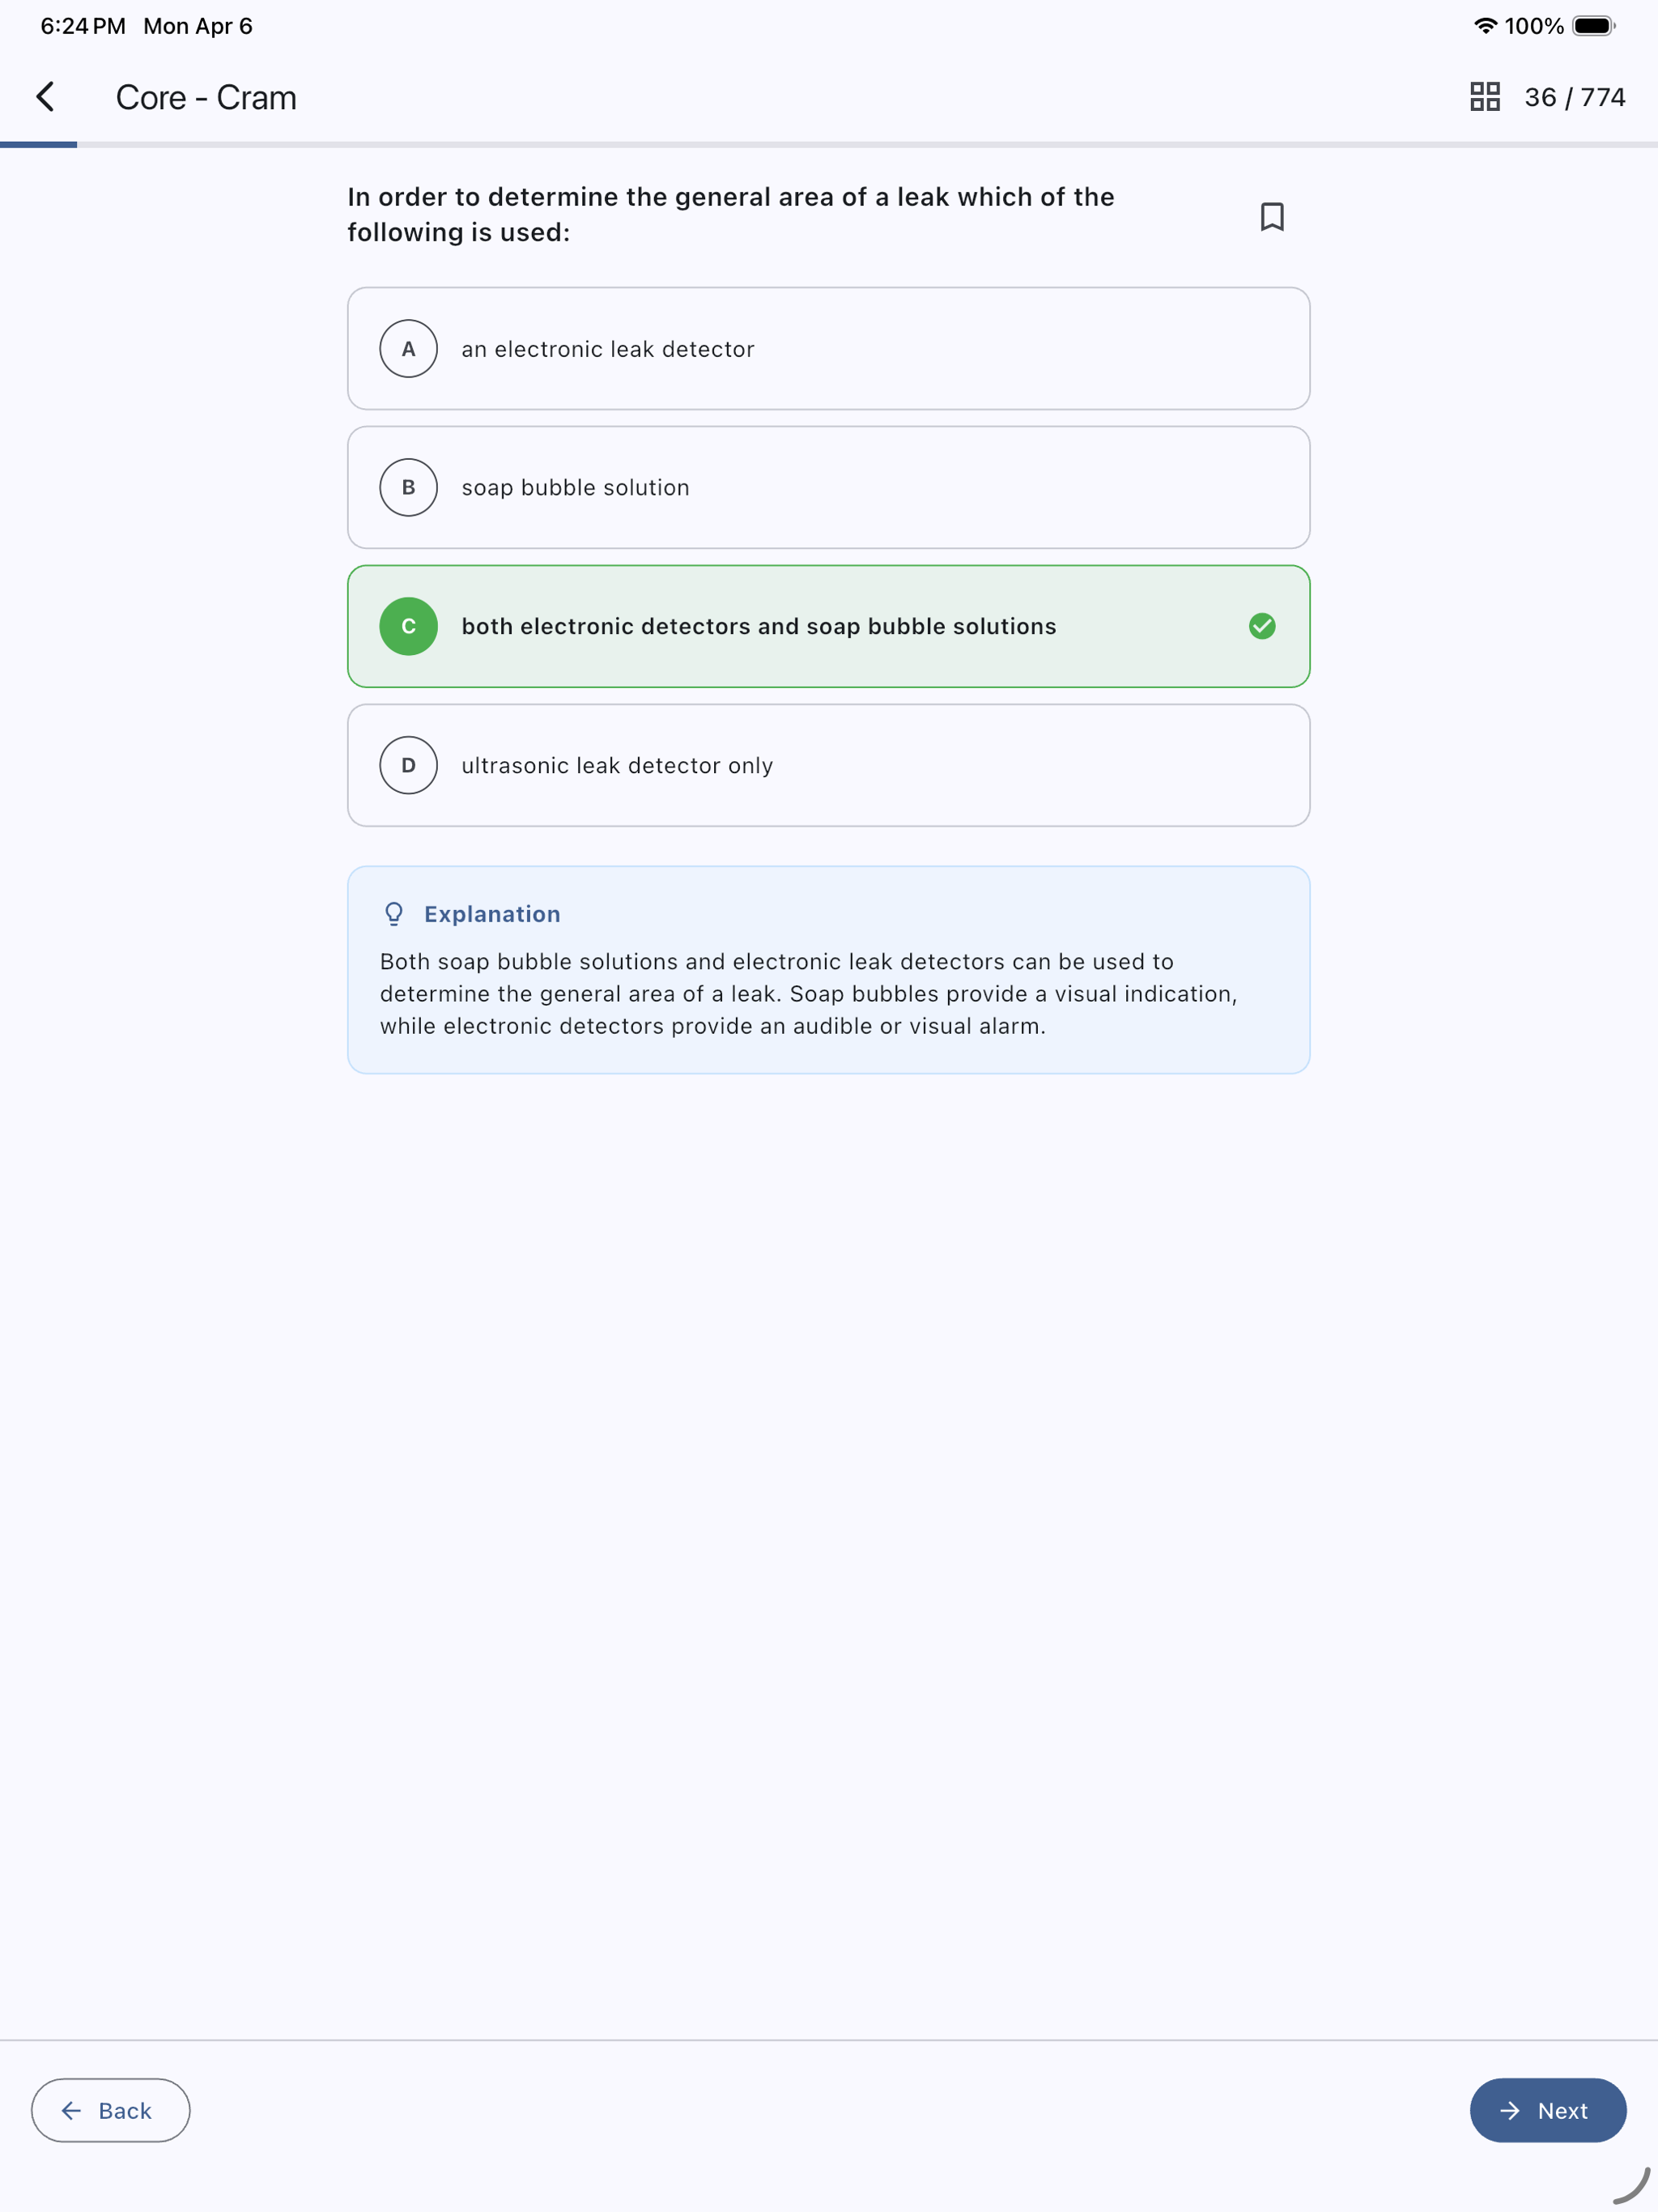1658x2212 pixels.
Task: Tap the battery indicator icon
Action: point(1594,26)
